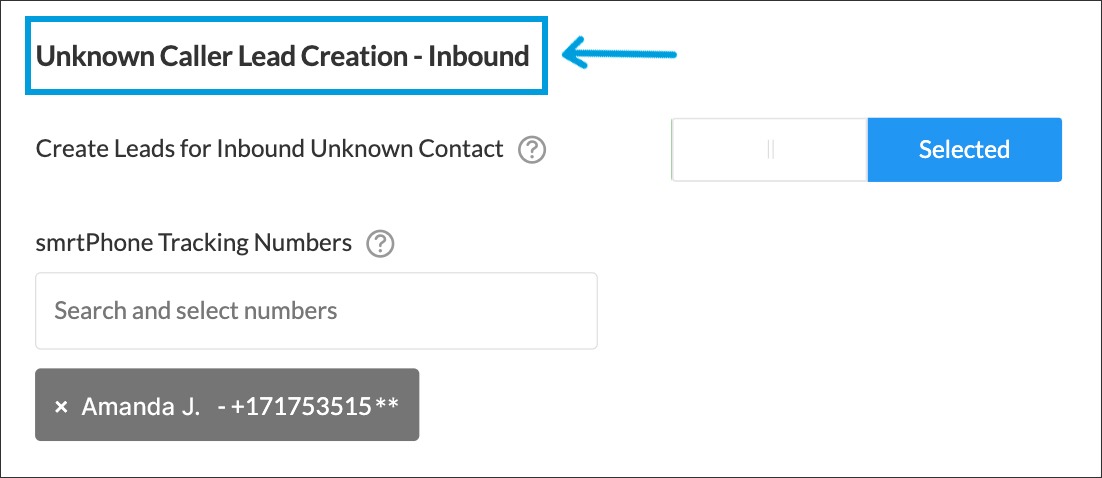
Task: Click the grip lines on the toggle switch
Action: point(770,150)
